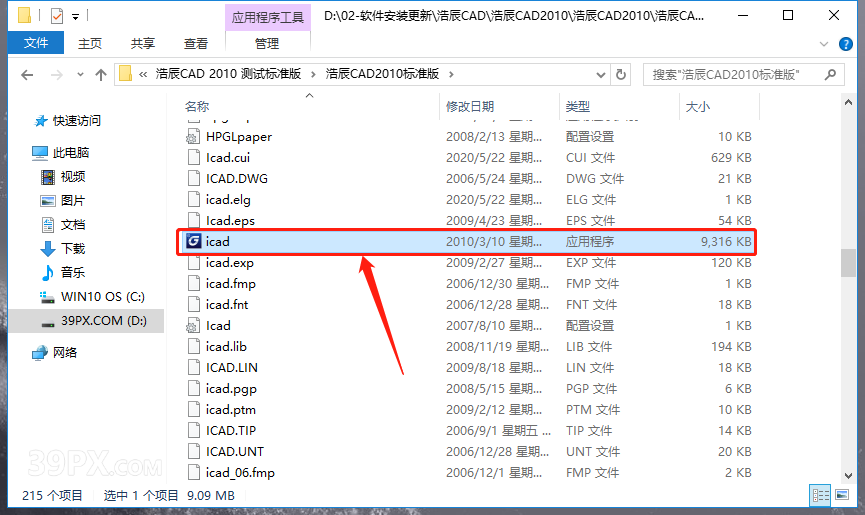This screenshot has height=515, width=865.
Task: Switch to details view layout icon
Action: coord(820,495)
